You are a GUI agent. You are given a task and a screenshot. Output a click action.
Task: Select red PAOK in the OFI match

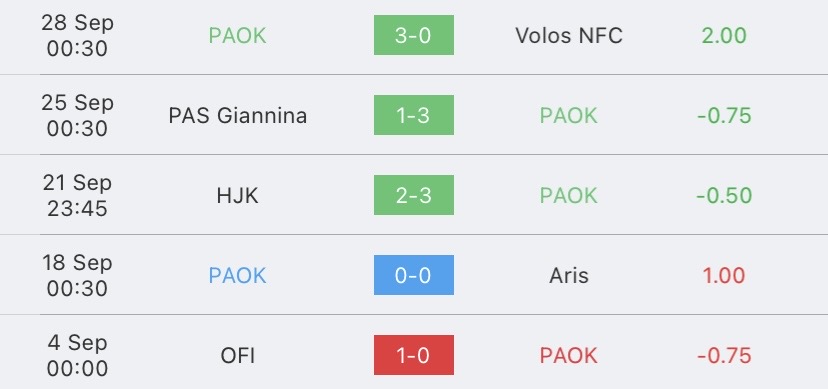569,356
